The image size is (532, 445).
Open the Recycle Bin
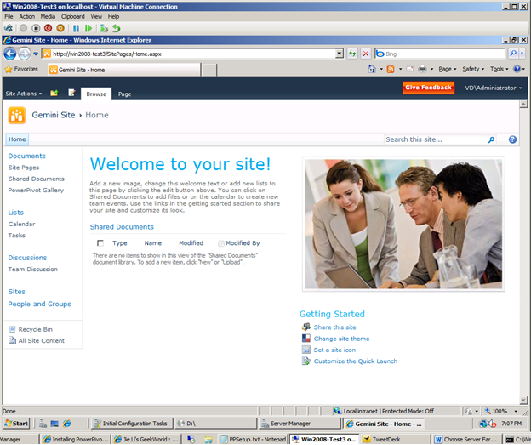click(x=35, y=329)
